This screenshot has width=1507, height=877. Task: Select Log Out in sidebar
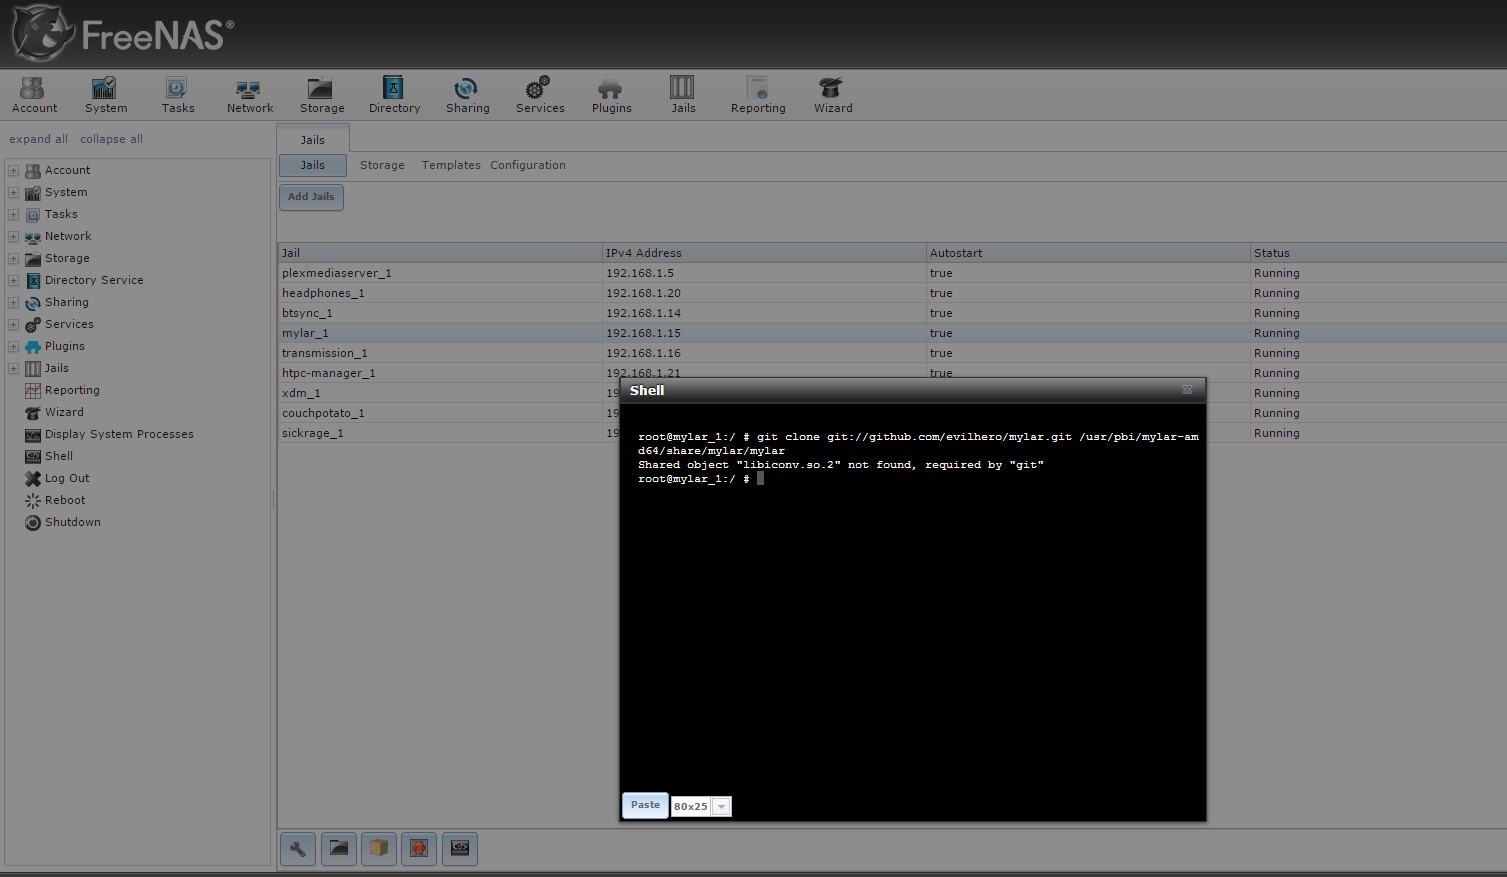click(x=66, y=478)
